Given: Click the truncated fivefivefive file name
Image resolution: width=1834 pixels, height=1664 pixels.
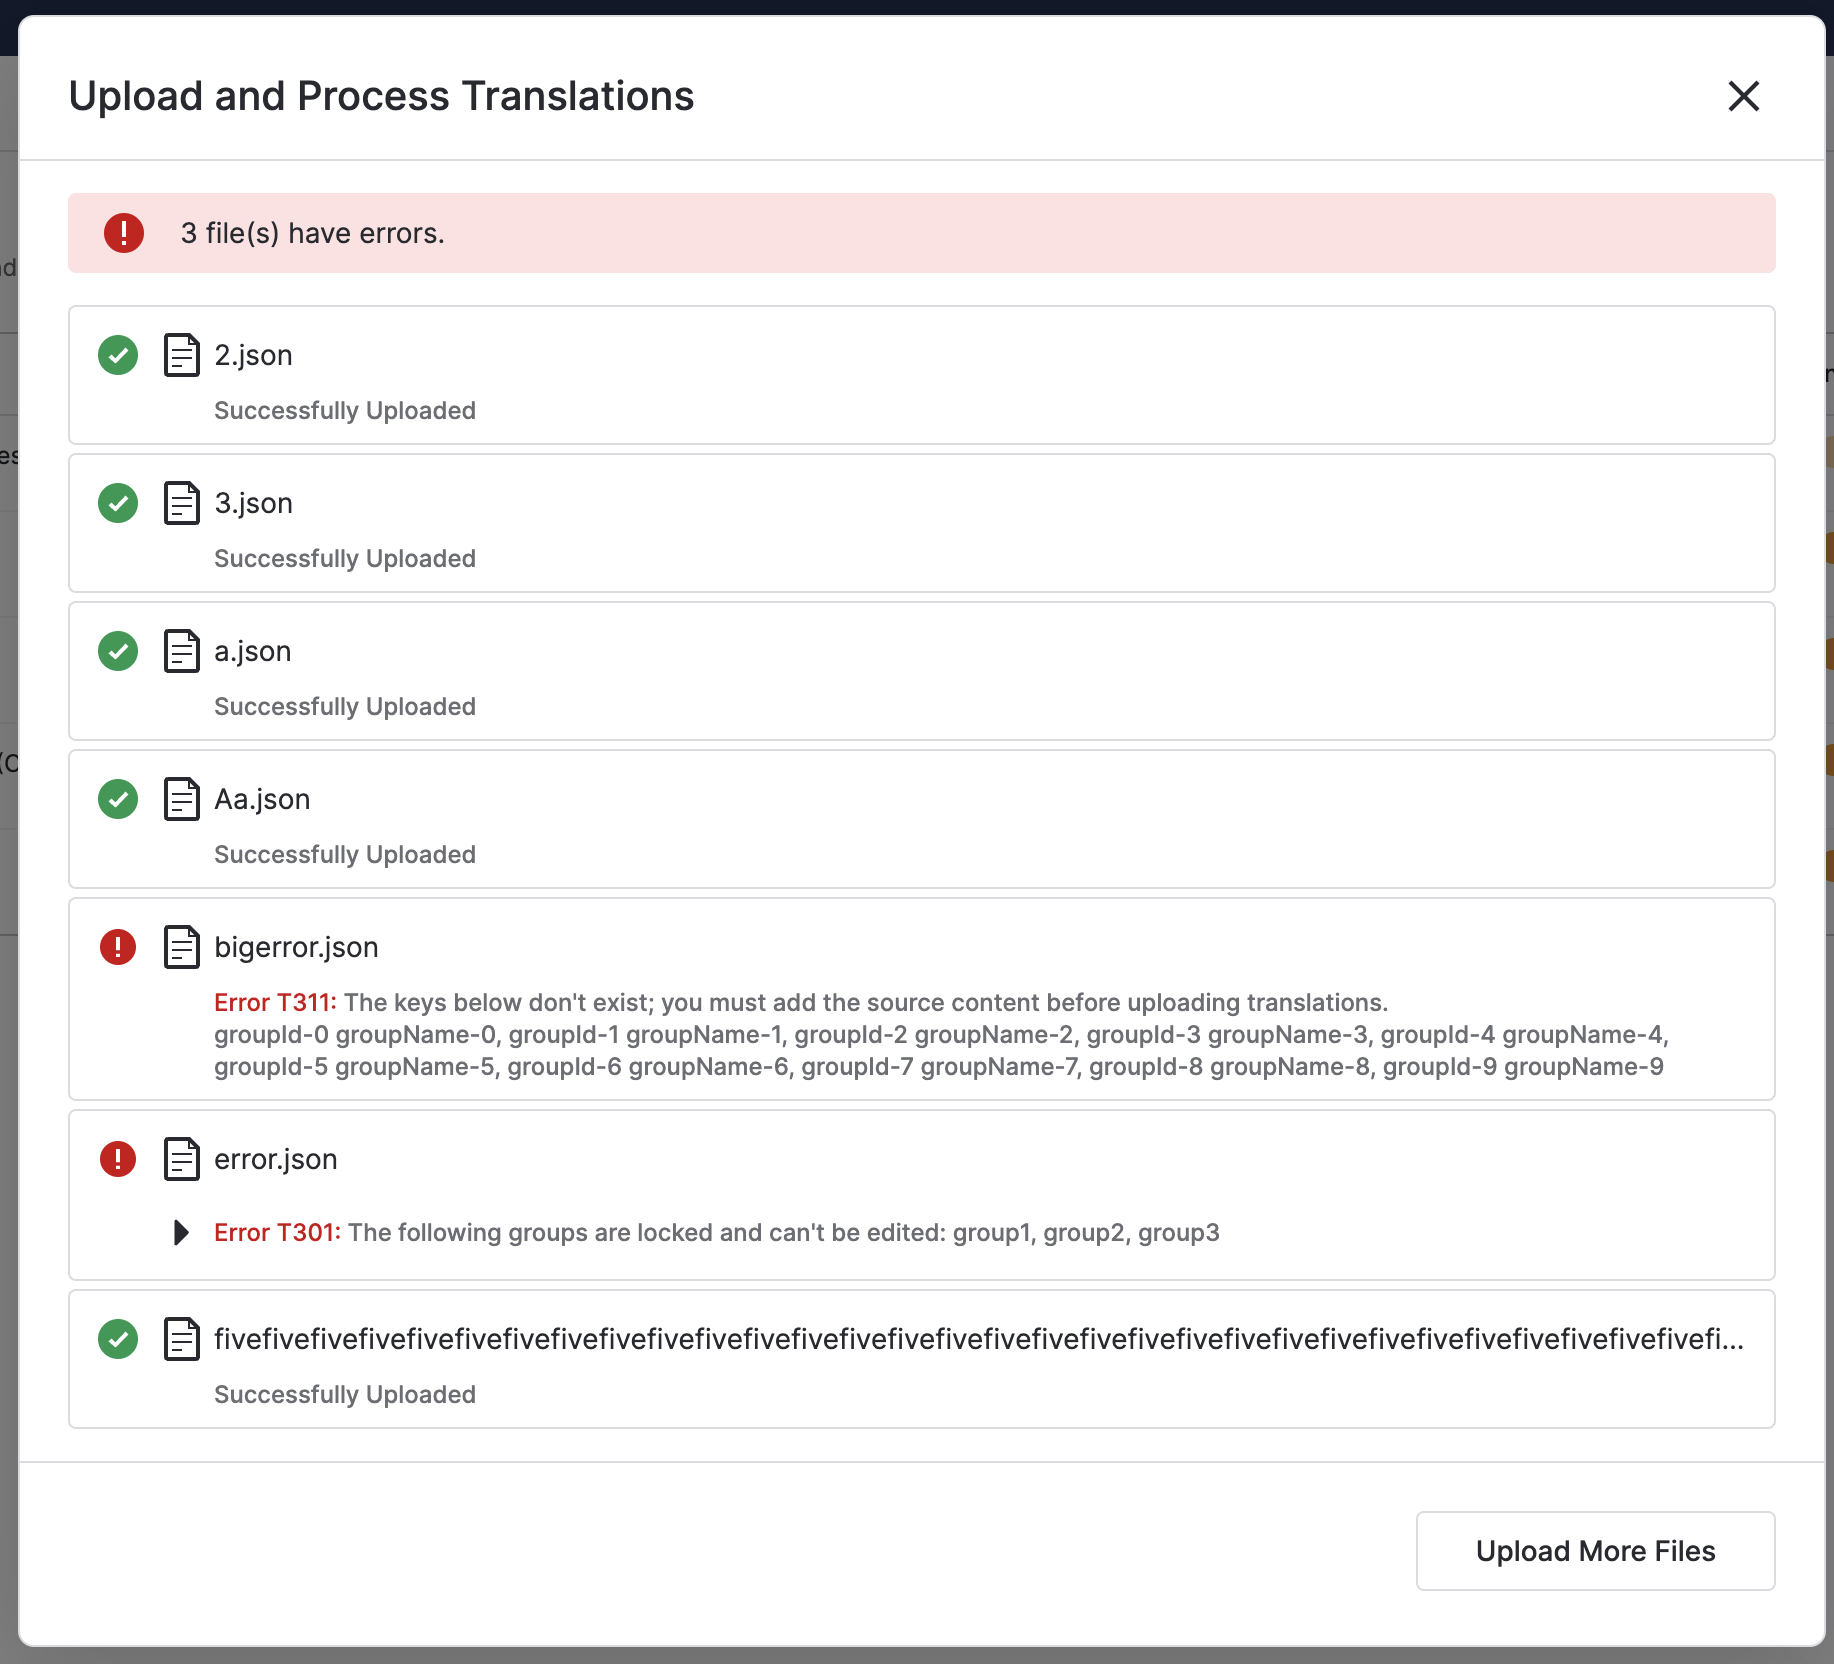Looking at the screenshot, I should (x=978, y=1339).
